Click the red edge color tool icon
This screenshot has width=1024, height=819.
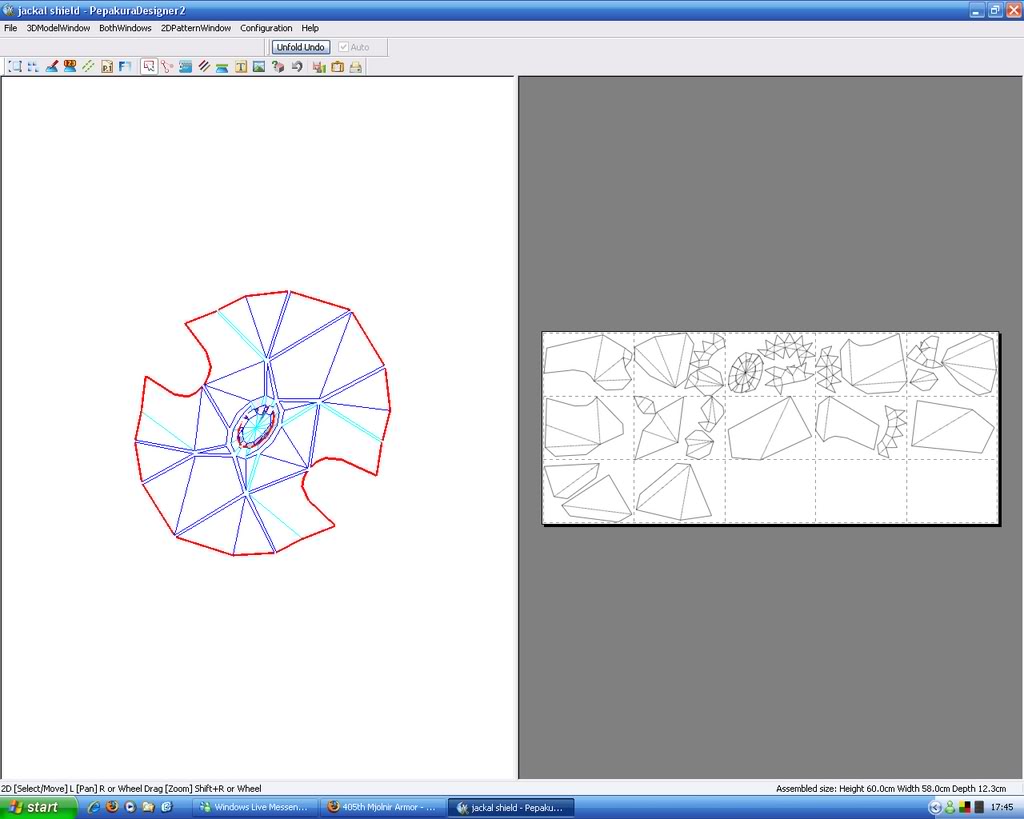[x=52, y=67]
